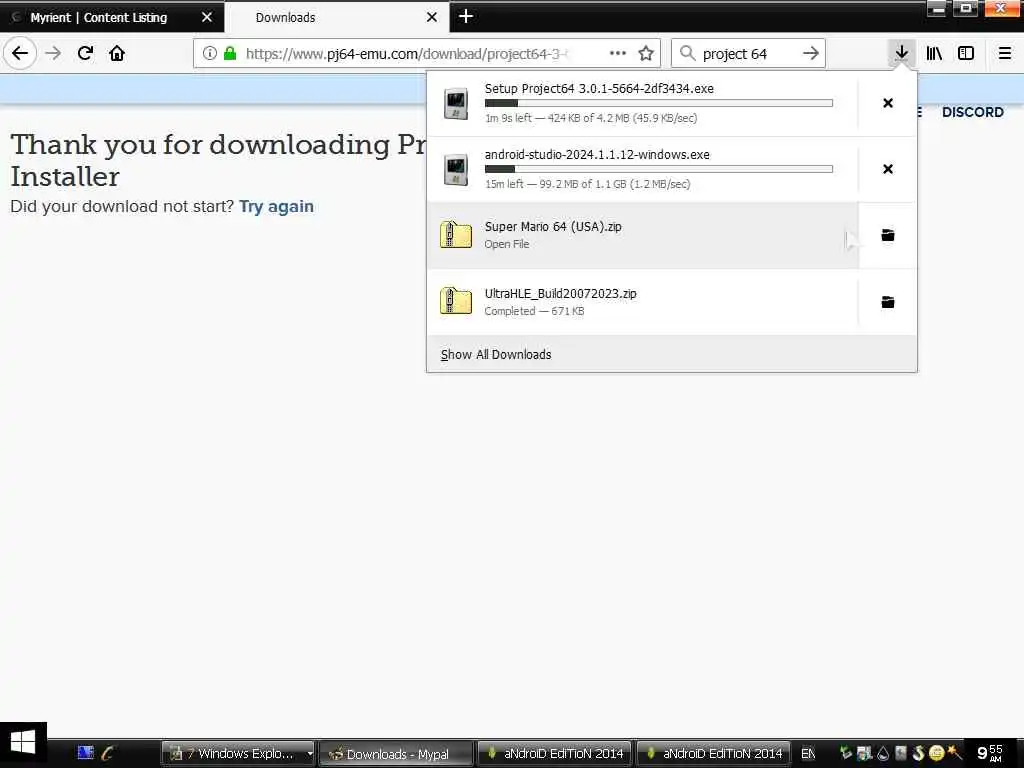Toggle the sidebar view icon
This screenshot has height=768, width=1024.
click(x=966, y=53)
